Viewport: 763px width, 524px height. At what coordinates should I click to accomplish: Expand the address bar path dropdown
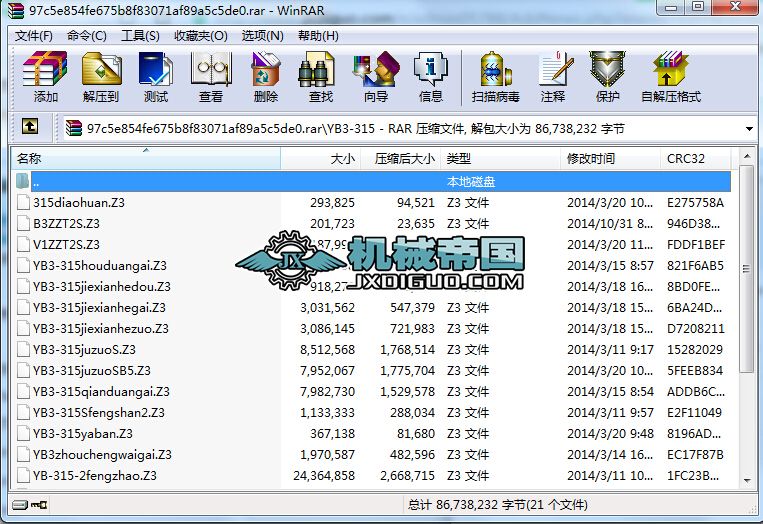click(x=749, y=129)
